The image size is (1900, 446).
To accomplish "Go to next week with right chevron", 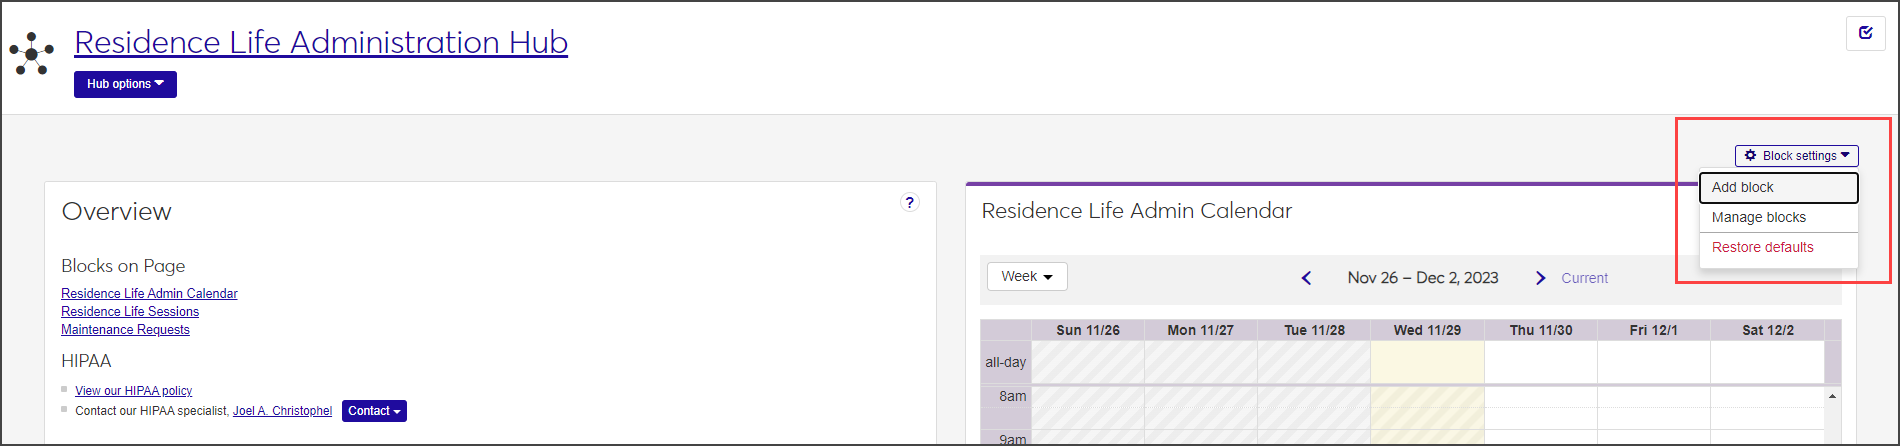I will coord(1540,278).
